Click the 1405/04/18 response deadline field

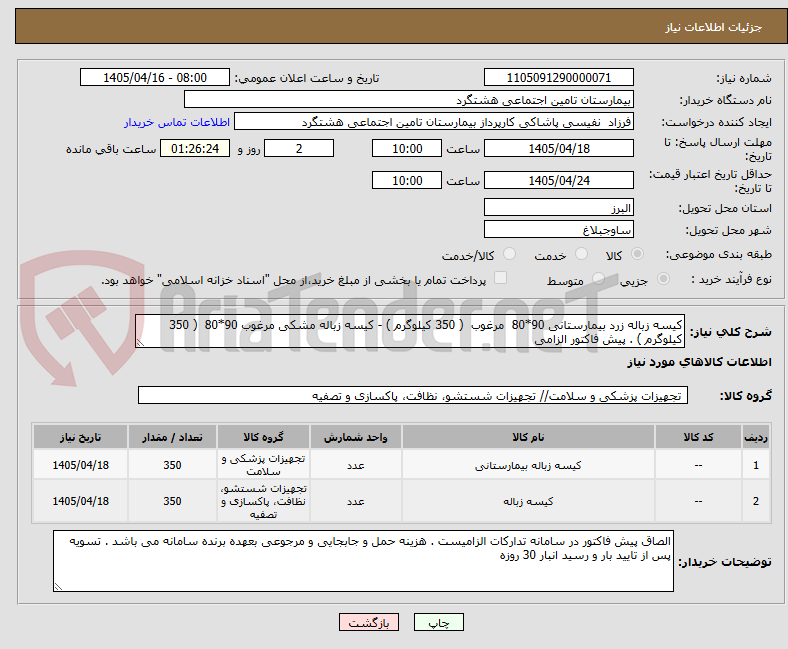point(559,148)
